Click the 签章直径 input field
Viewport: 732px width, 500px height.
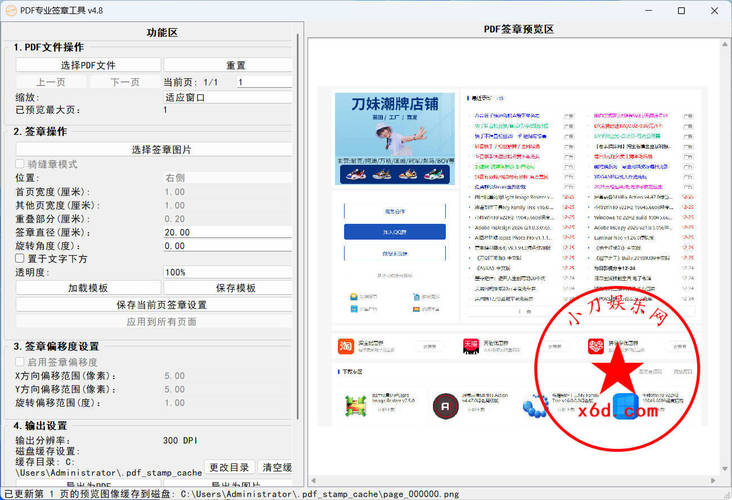[x=227, y=232]
